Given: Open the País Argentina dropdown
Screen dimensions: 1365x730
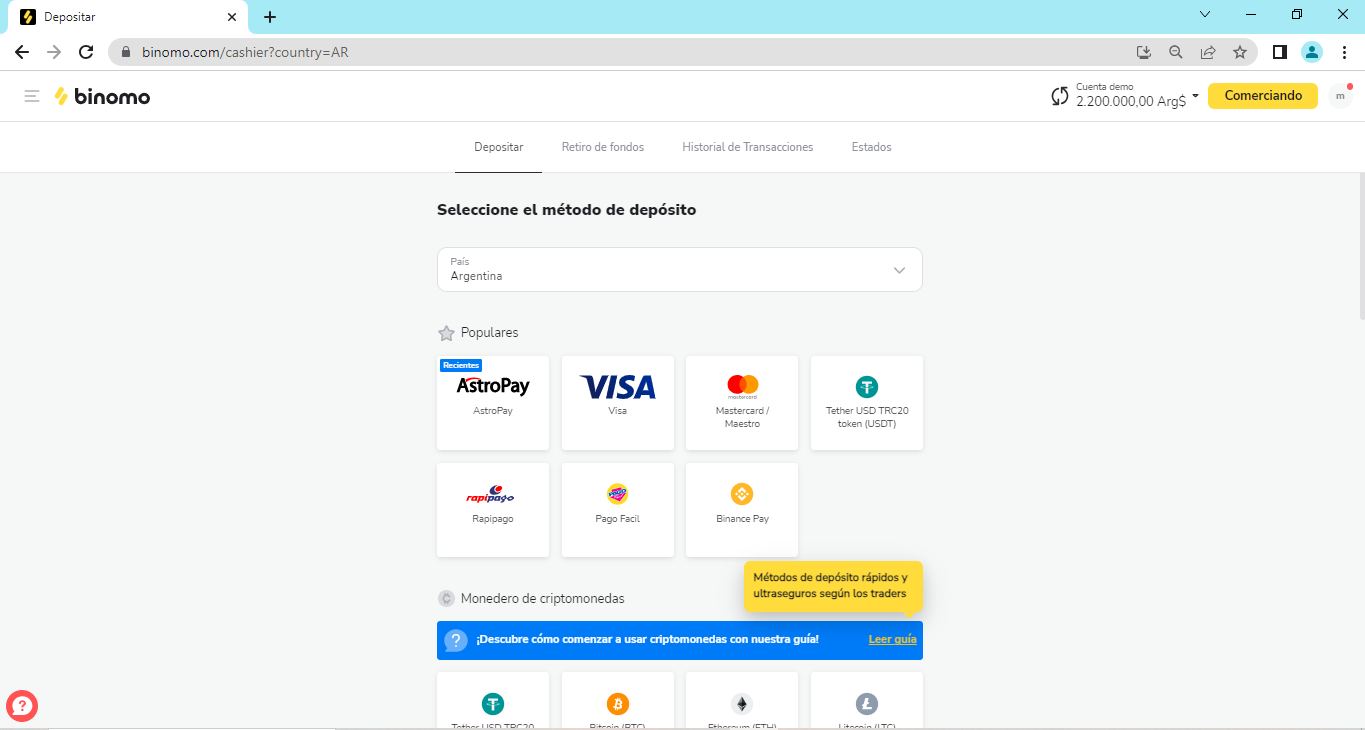Looking at the screenshot, I should (x=679, y=269).
